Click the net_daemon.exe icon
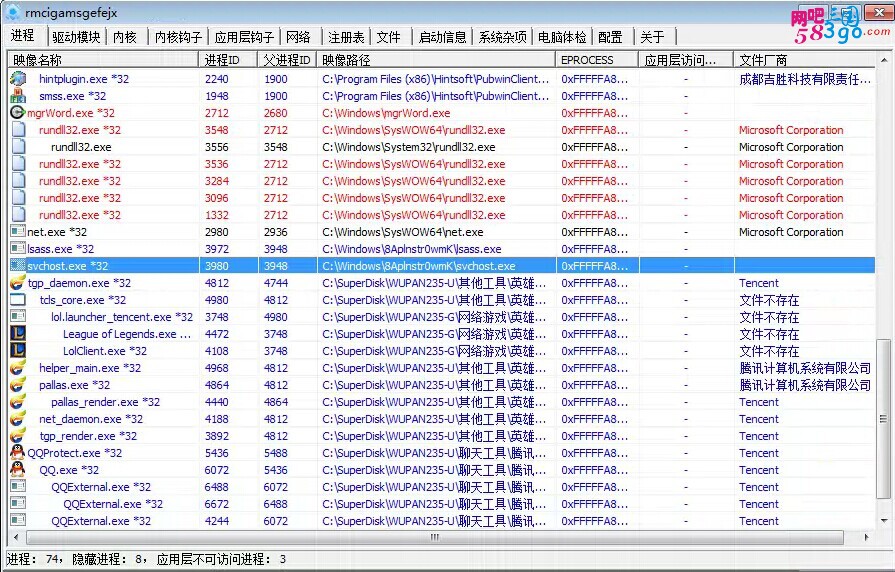The width and height of the screenshot is (895, 572). point(18,419)
